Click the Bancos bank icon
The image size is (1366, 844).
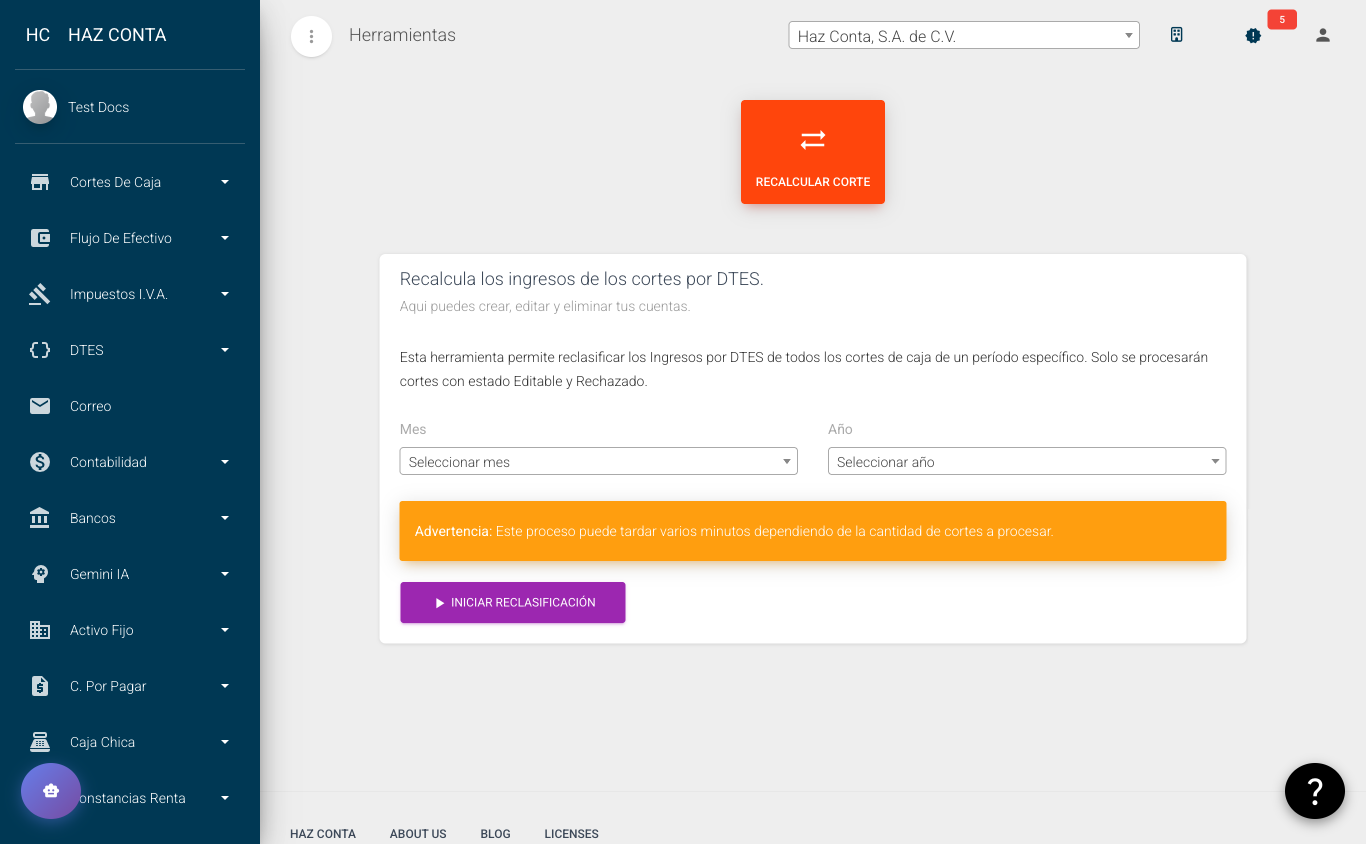pos(40,518)
